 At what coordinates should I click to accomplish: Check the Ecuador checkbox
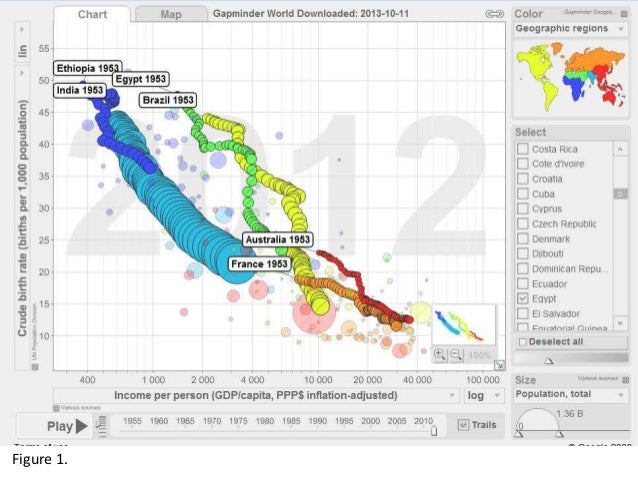[x=522, y=283]
